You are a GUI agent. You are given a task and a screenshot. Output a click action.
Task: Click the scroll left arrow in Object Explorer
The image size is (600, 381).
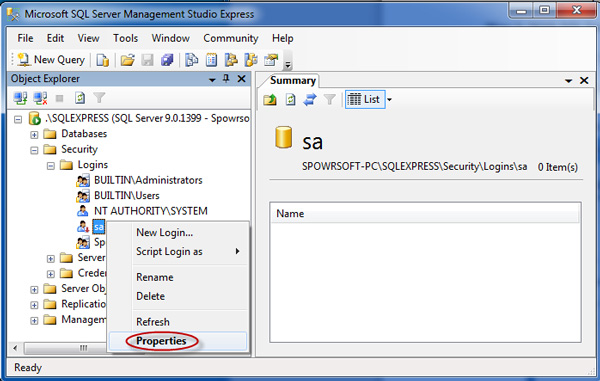coord(15,348)
